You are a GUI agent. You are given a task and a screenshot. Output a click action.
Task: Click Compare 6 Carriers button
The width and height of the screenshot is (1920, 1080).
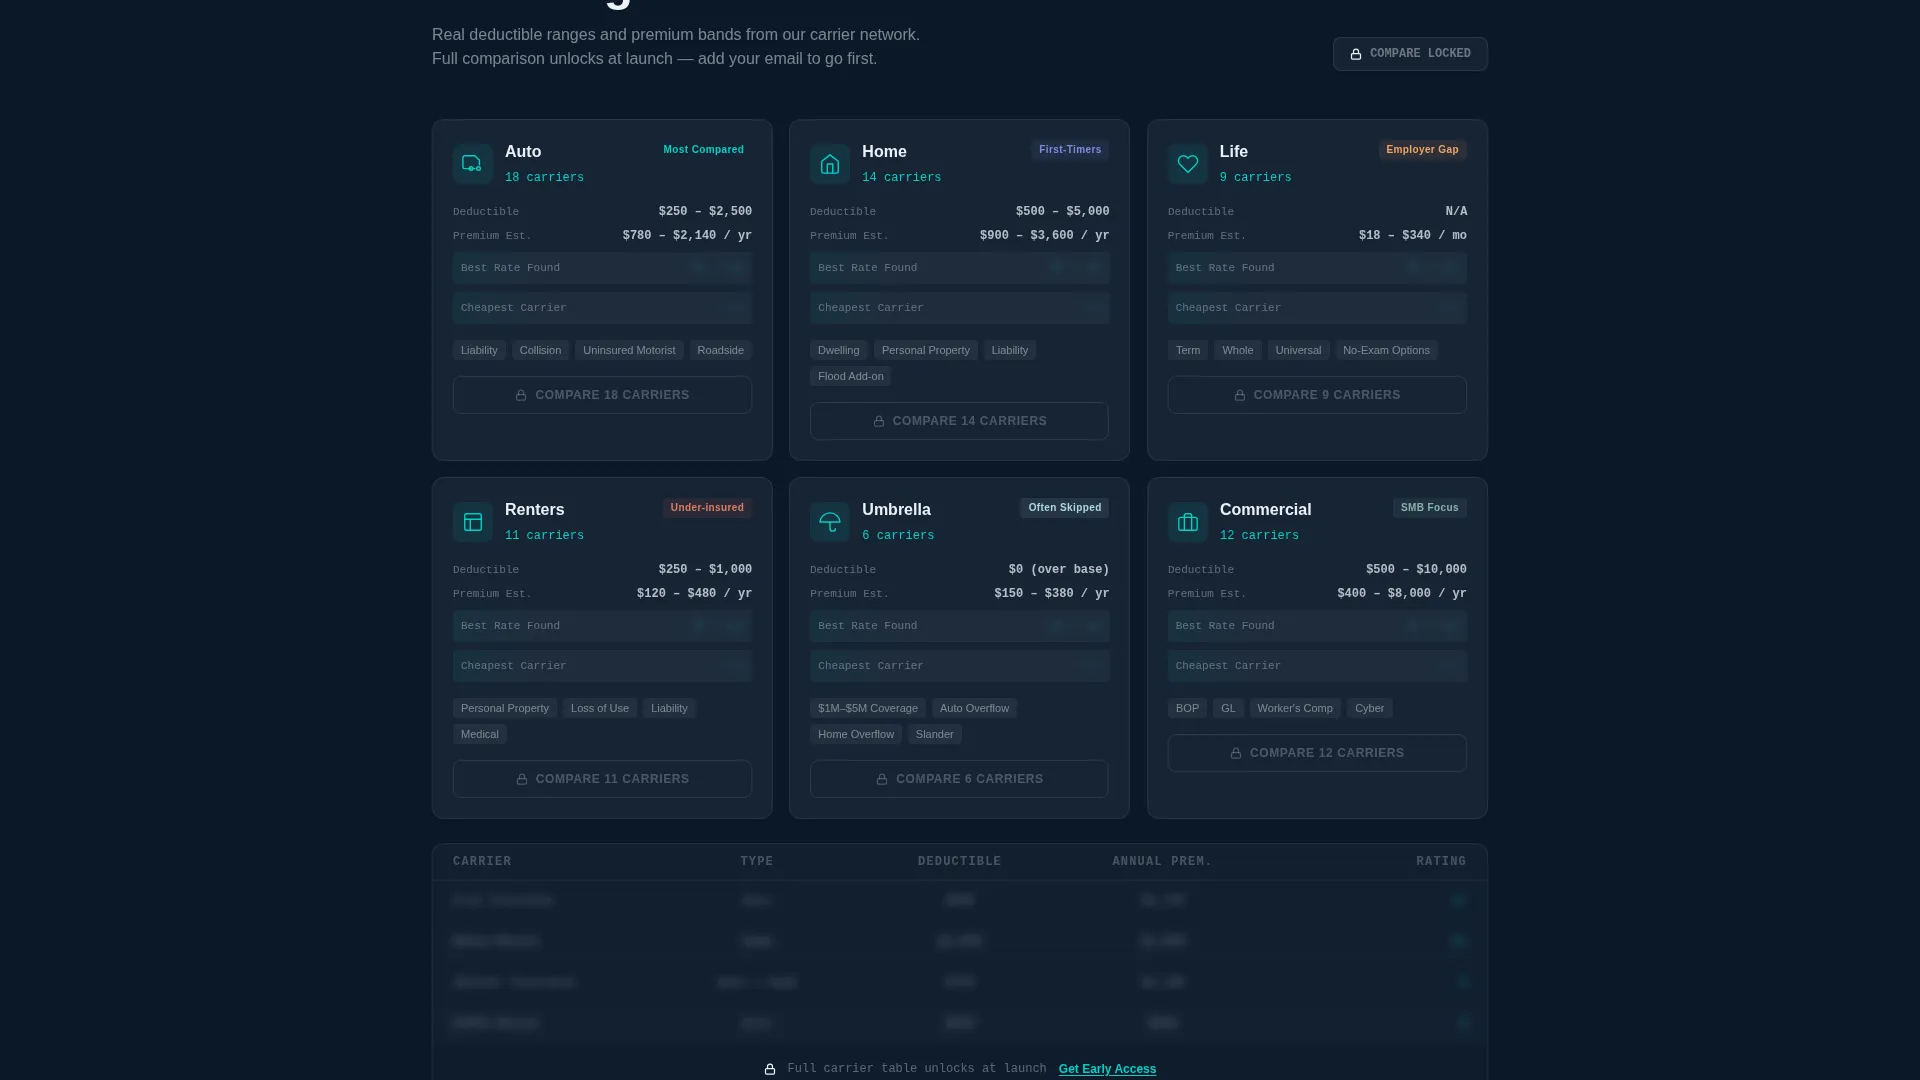tap(959, 779)
